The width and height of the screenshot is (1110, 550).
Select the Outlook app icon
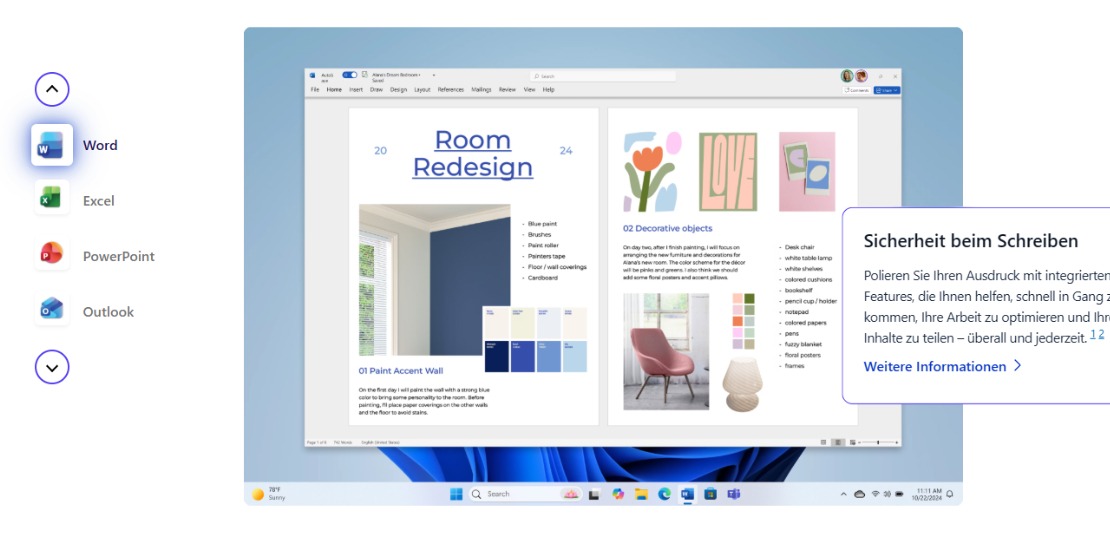52,312
